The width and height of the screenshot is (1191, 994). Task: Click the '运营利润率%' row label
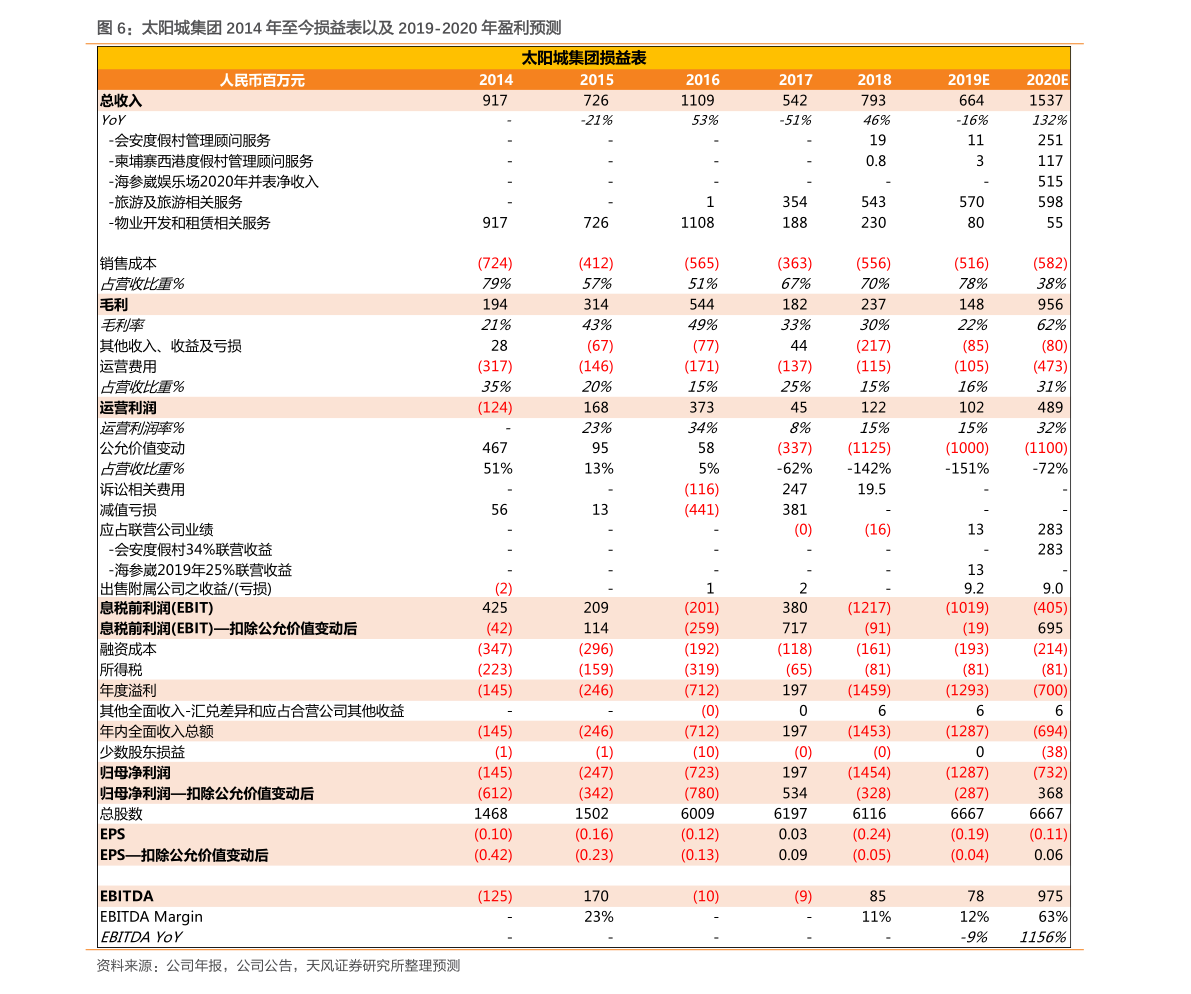coord(142,428)
